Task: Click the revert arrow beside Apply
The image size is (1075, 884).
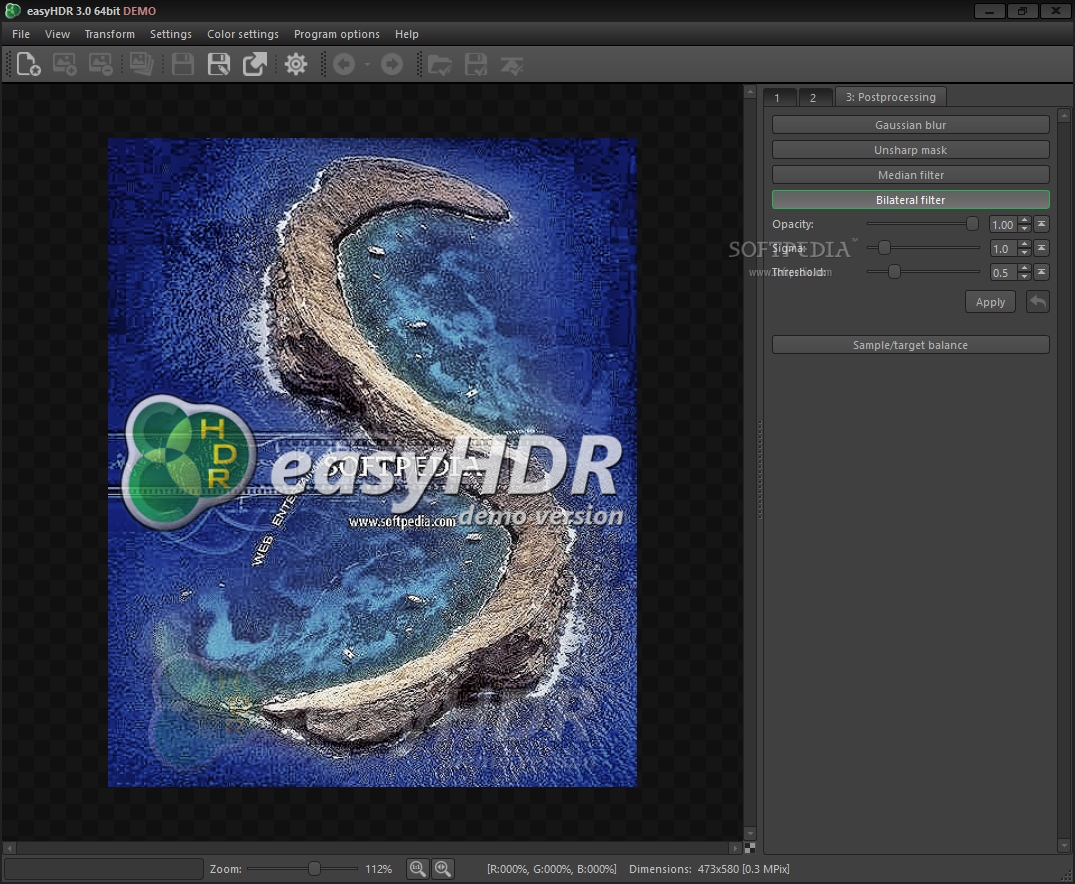Action: point(1038,302)
